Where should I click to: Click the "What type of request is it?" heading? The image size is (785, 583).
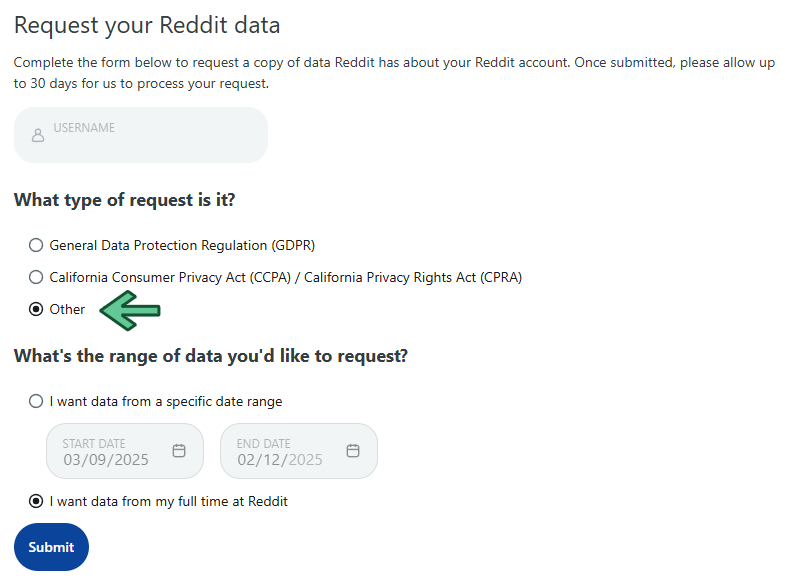click(x=125, y=200)
